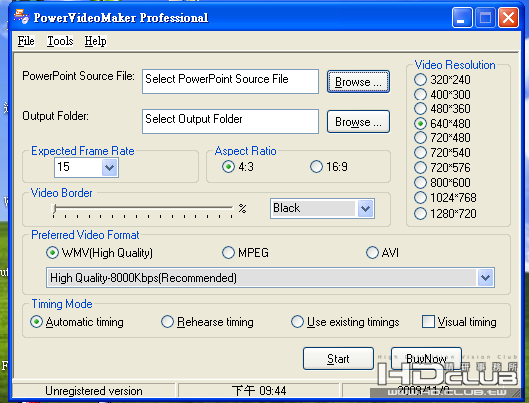
Task: Click the PowerPoint Source File input field
Action: (230, 81)
